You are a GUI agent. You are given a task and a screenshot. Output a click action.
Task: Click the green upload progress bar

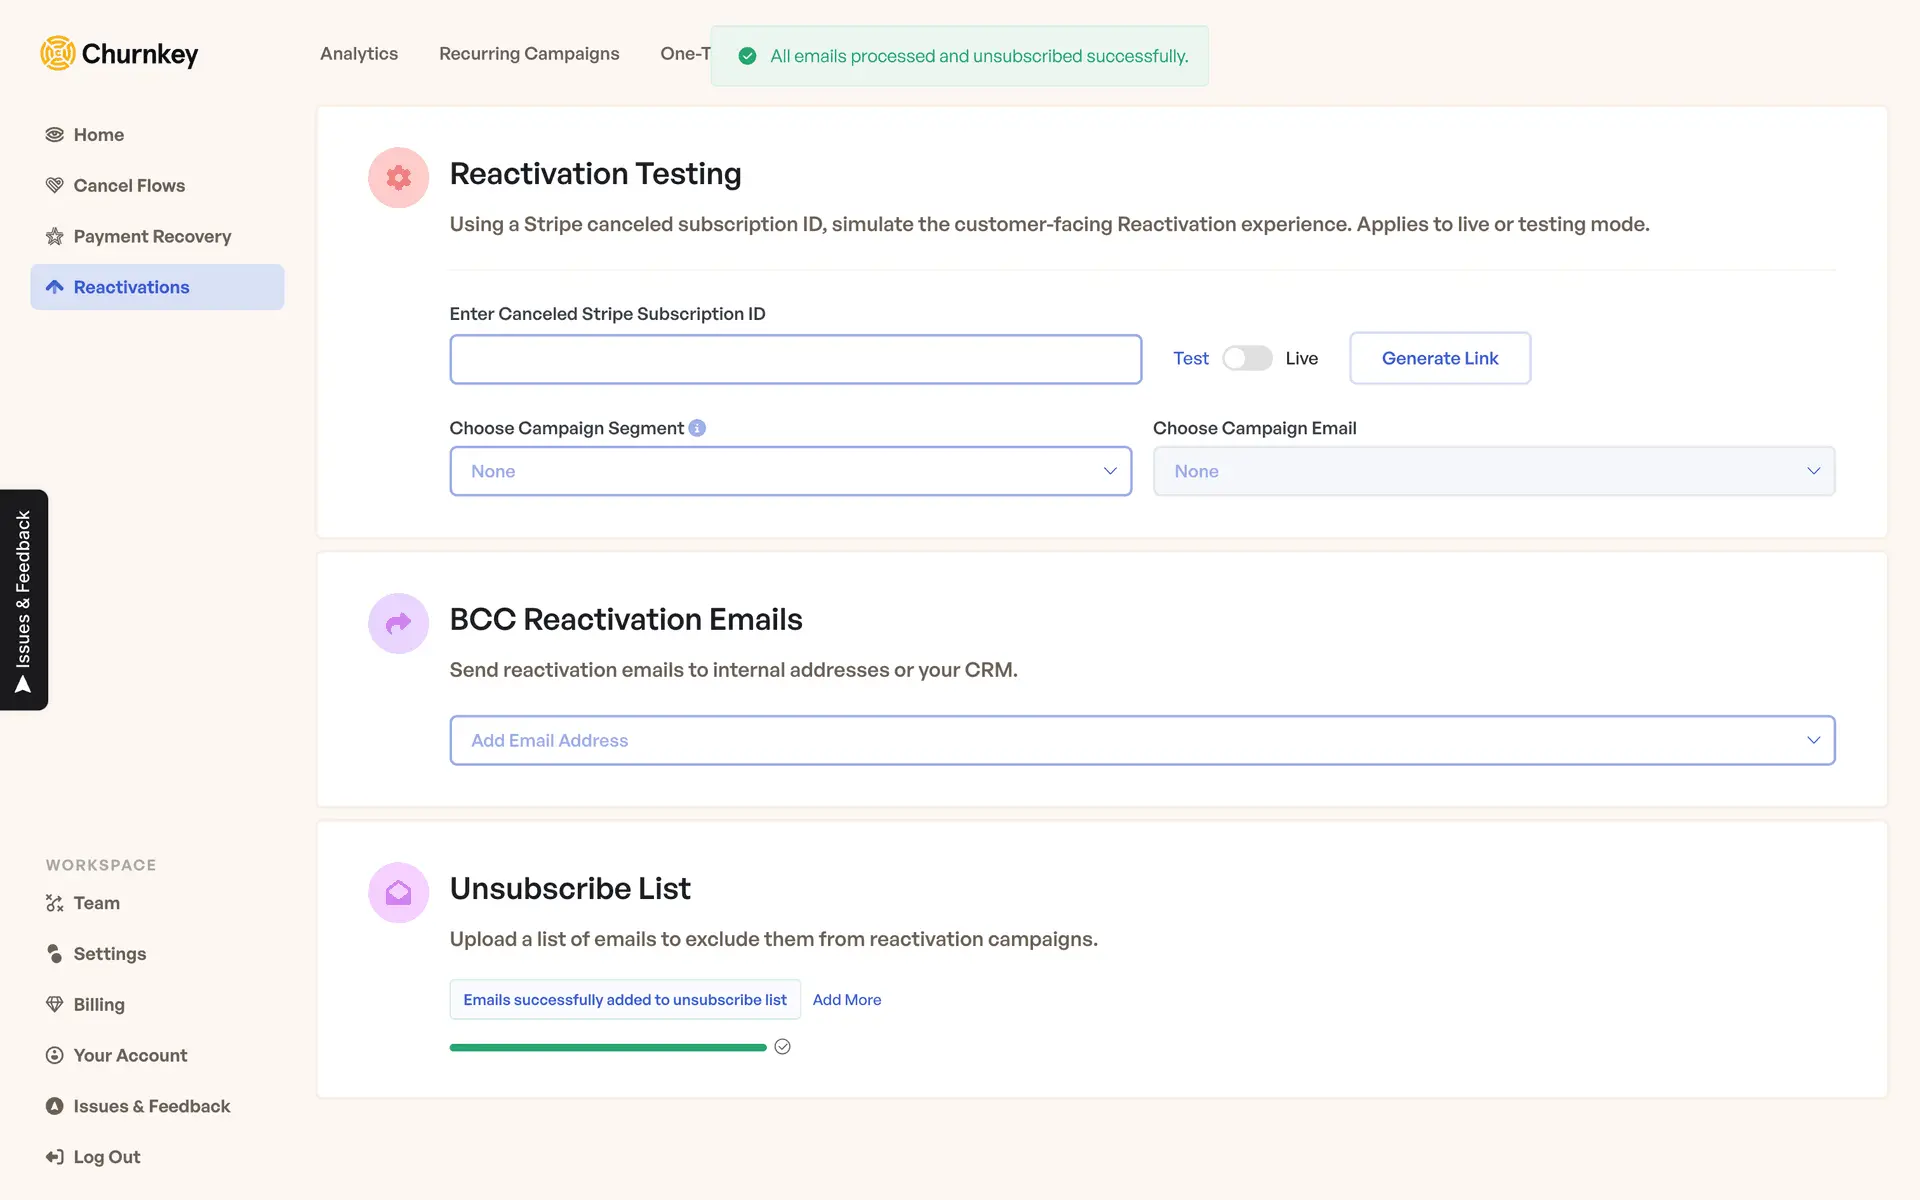click(x=608, y=1047)
